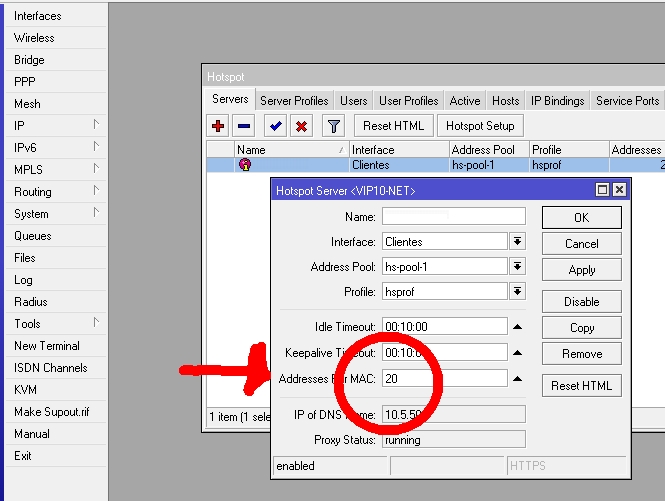Click the toolbar Reset HTML button

[394, 126]
